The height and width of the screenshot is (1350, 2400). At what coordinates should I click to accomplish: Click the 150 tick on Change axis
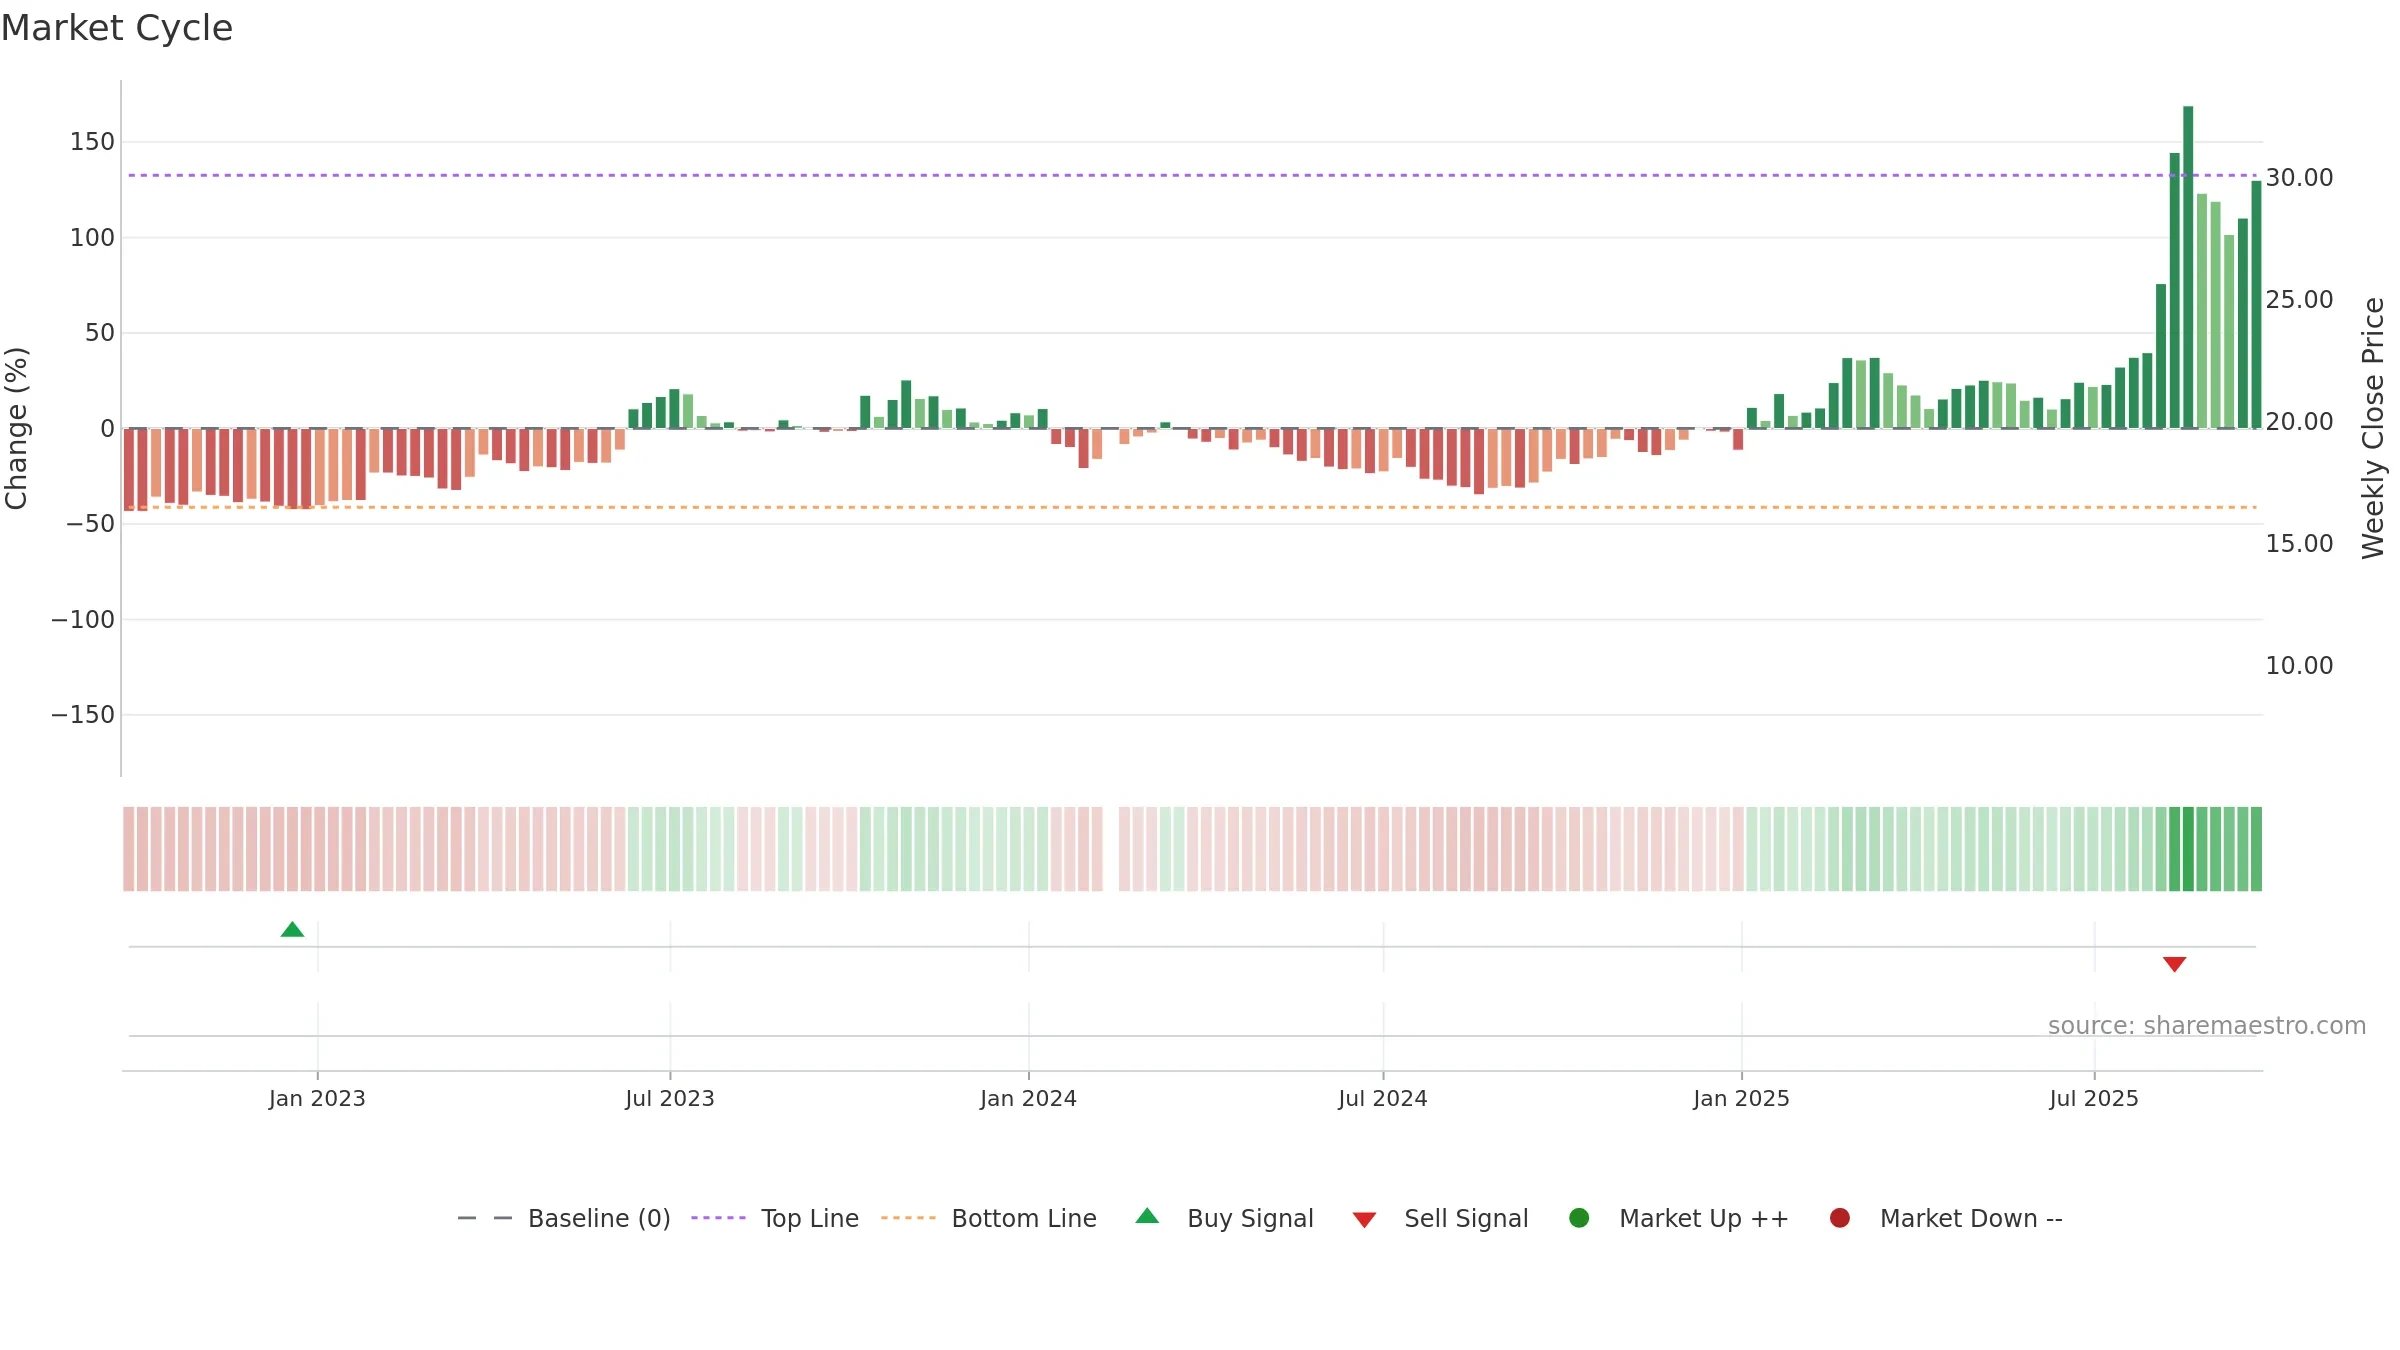92,142
